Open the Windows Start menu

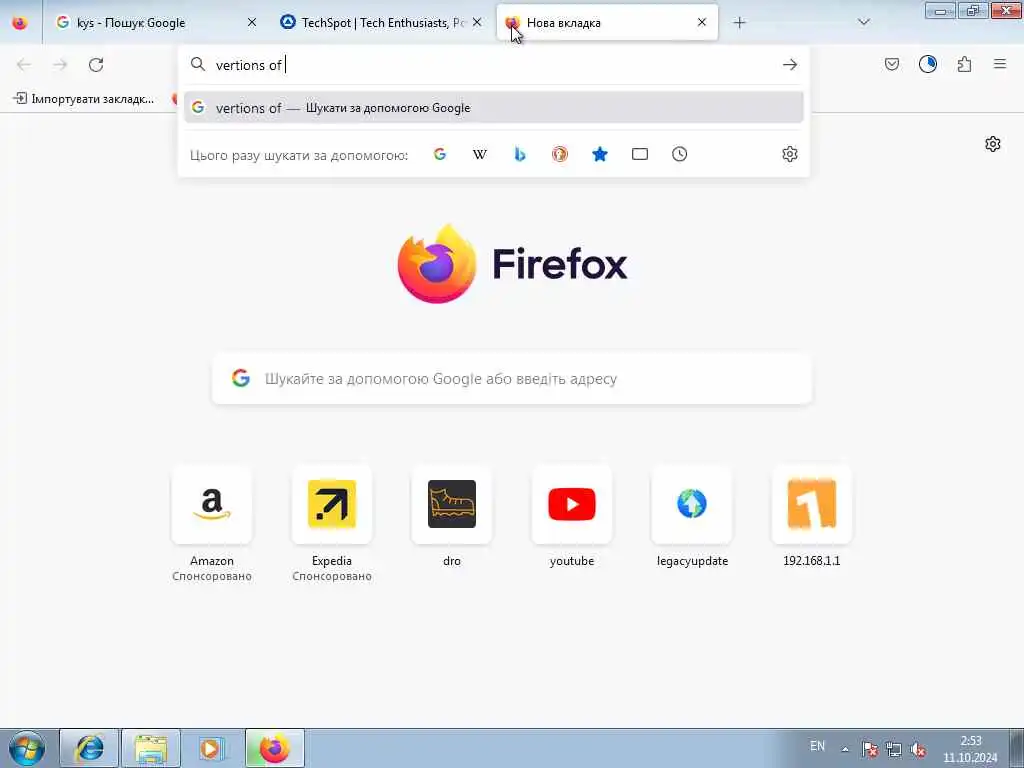pyautogui.click(x=26, y=748)
